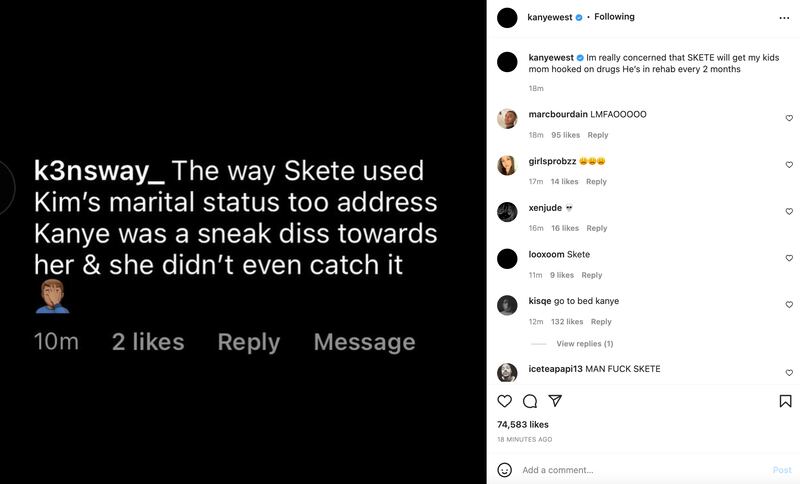Reply to marcbourdain's comment
Screen dimensions: 800x484
[x=598, y=135]
